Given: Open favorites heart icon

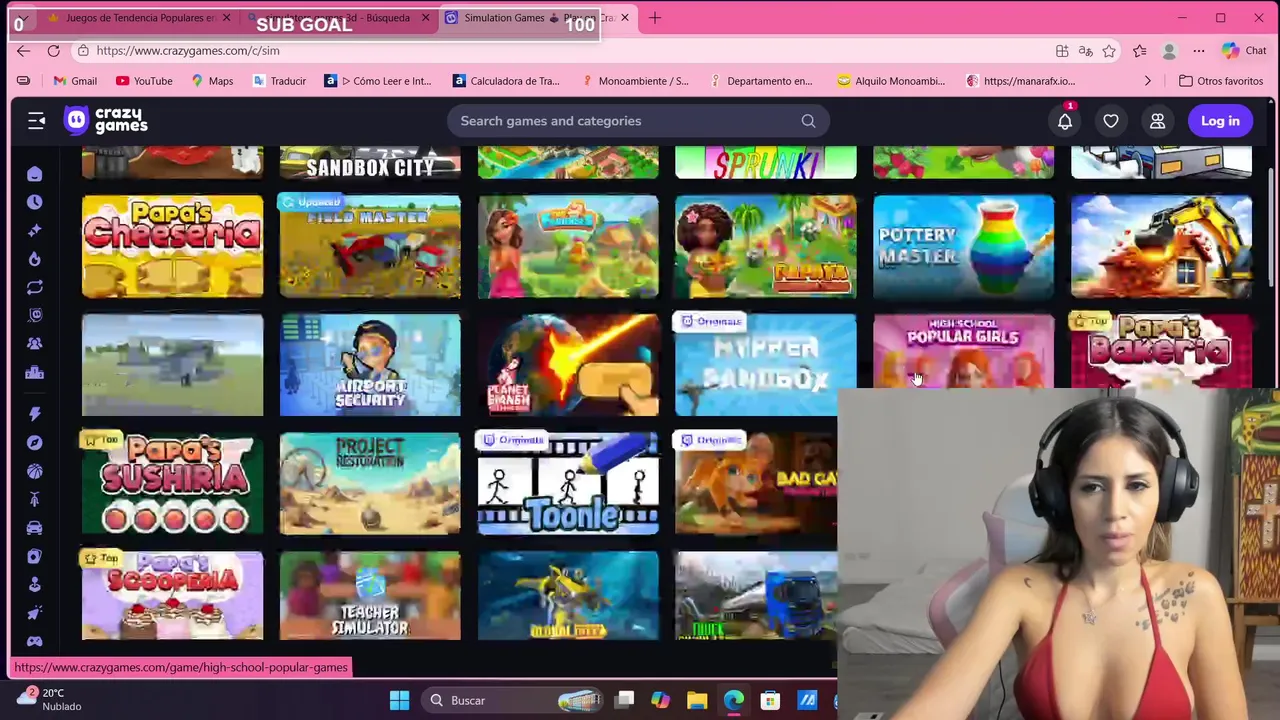Looking at the screenshot, I should pyautogui.click(x=1111, y=121).
